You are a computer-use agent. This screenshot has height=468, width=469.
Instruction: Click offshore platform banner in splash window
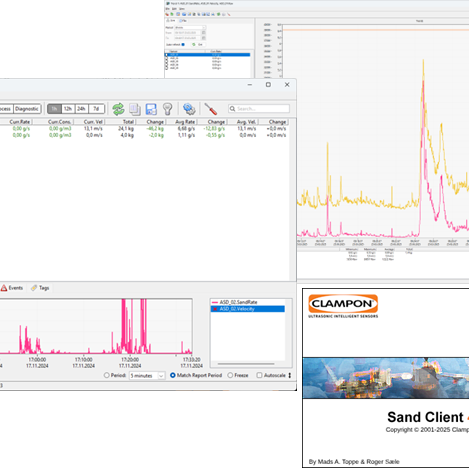(386, 378)
